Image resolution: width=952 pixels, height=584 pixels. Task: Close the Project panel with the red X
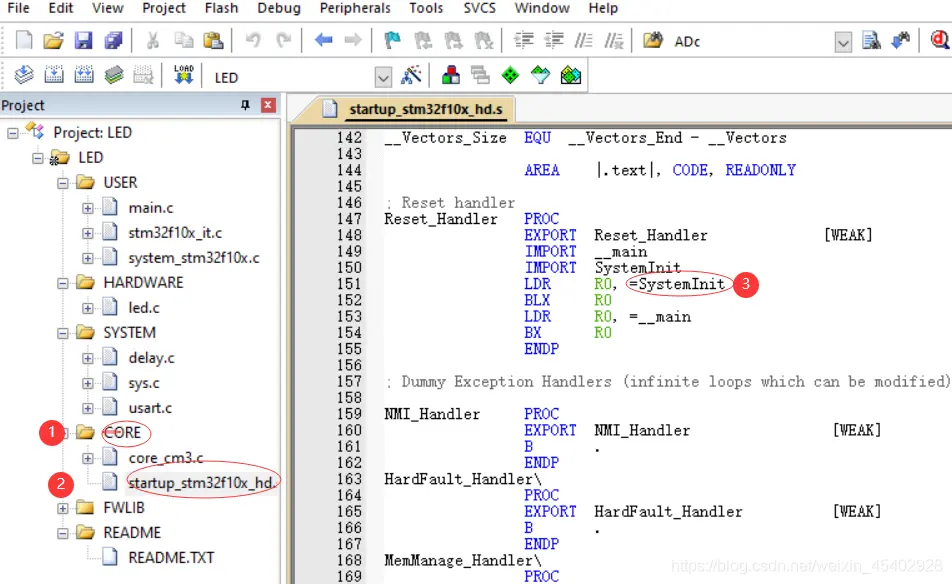tap(267, 106)
